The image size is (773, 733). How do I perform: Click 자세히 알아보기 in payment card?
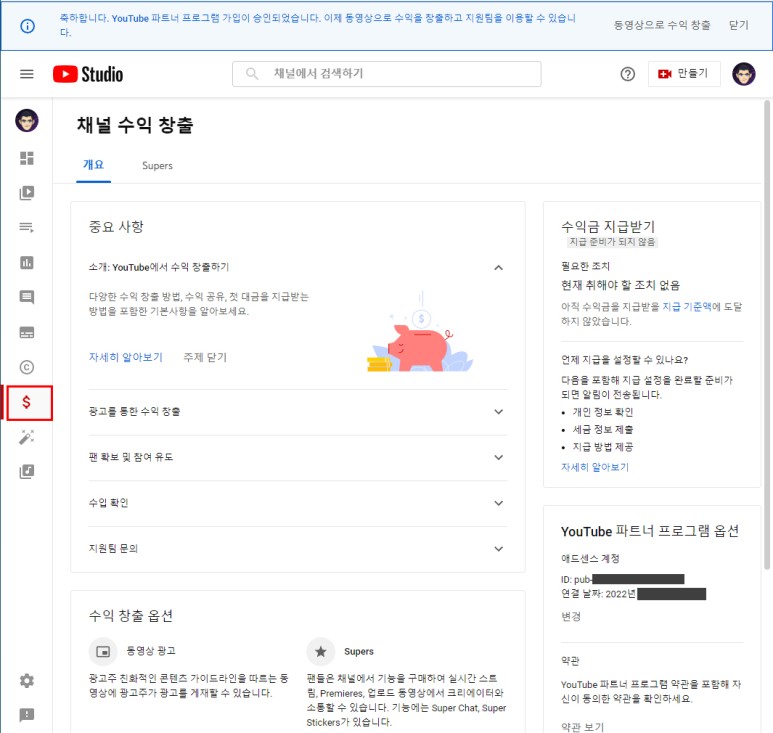(x=595, y=467)
